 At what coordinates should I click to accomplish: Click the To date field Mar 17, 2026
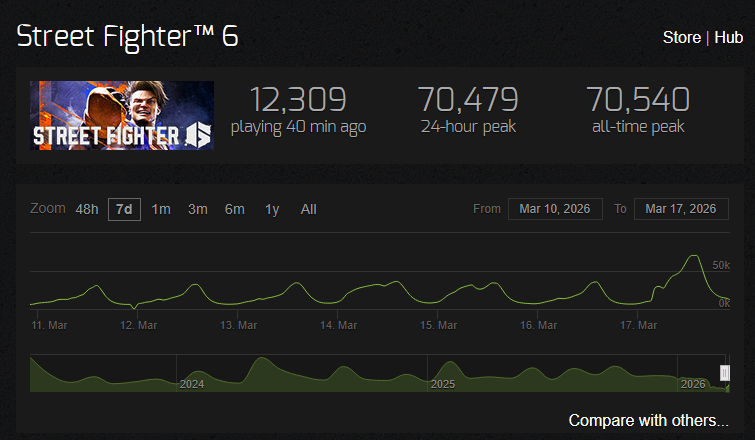click(681, 209)
